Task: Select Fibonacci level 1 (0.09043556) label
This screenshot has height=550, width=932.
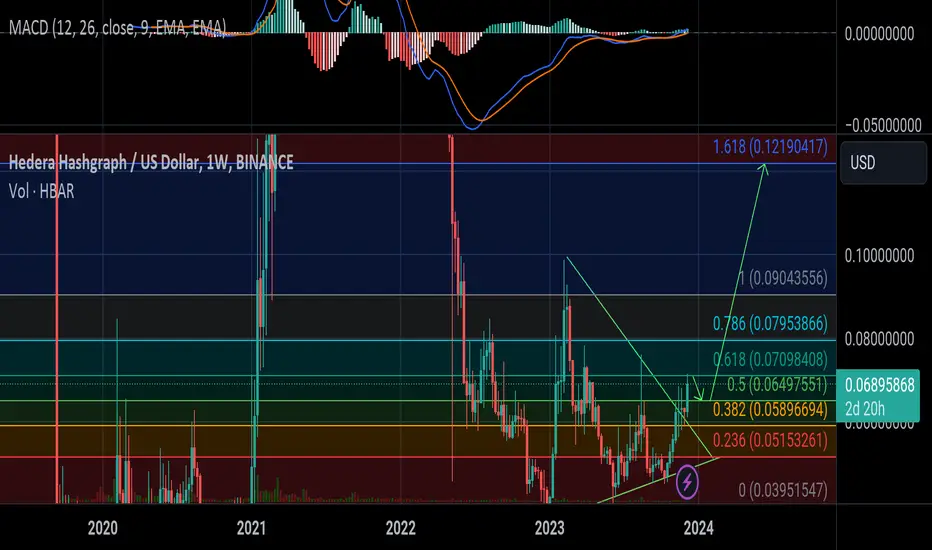Action: [783, 278]
